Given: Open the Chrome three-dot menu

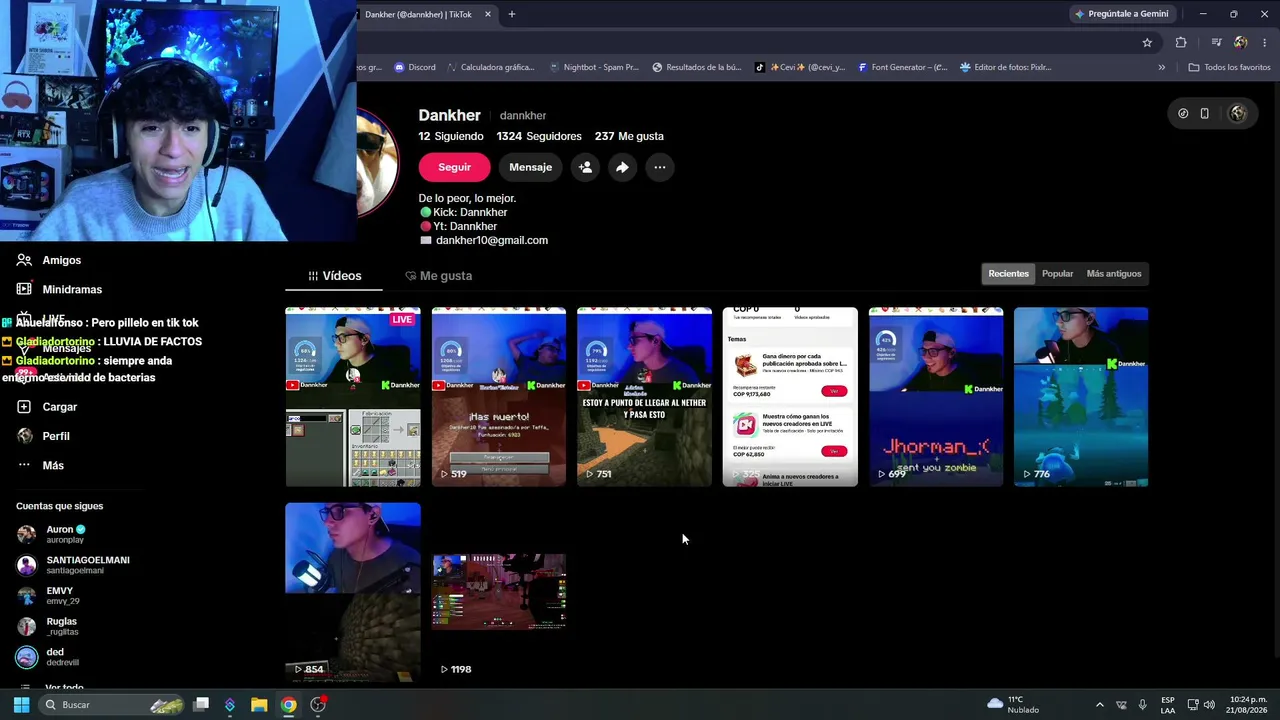Looking at the screenshot, I should [1265, 42].
